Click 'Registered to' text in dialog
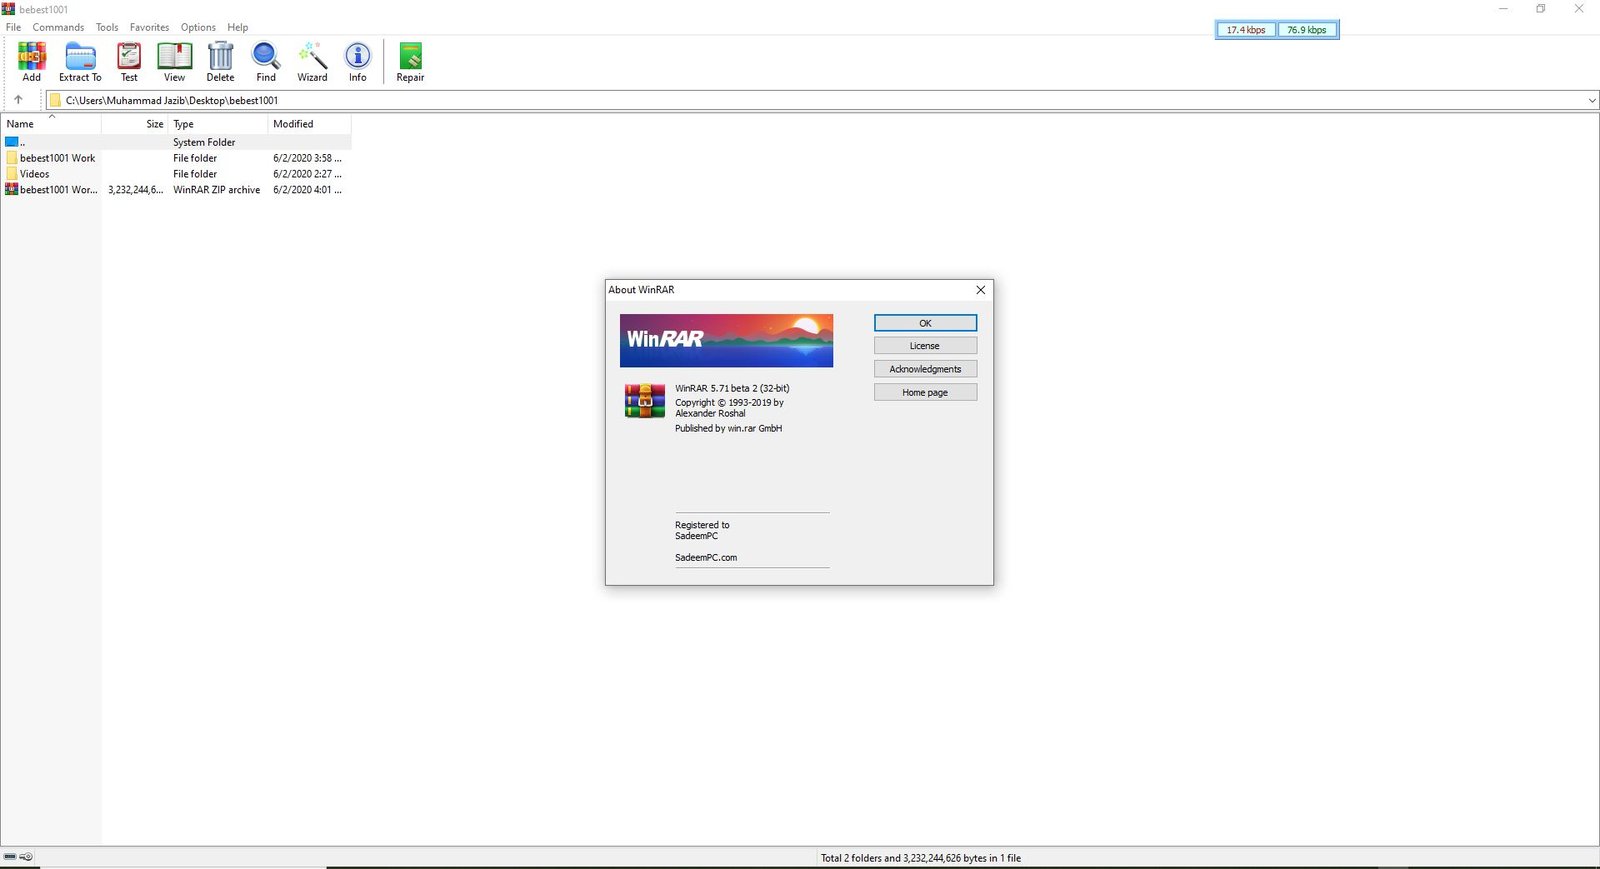Viewport: 1600px width, 869px height. 702,525
